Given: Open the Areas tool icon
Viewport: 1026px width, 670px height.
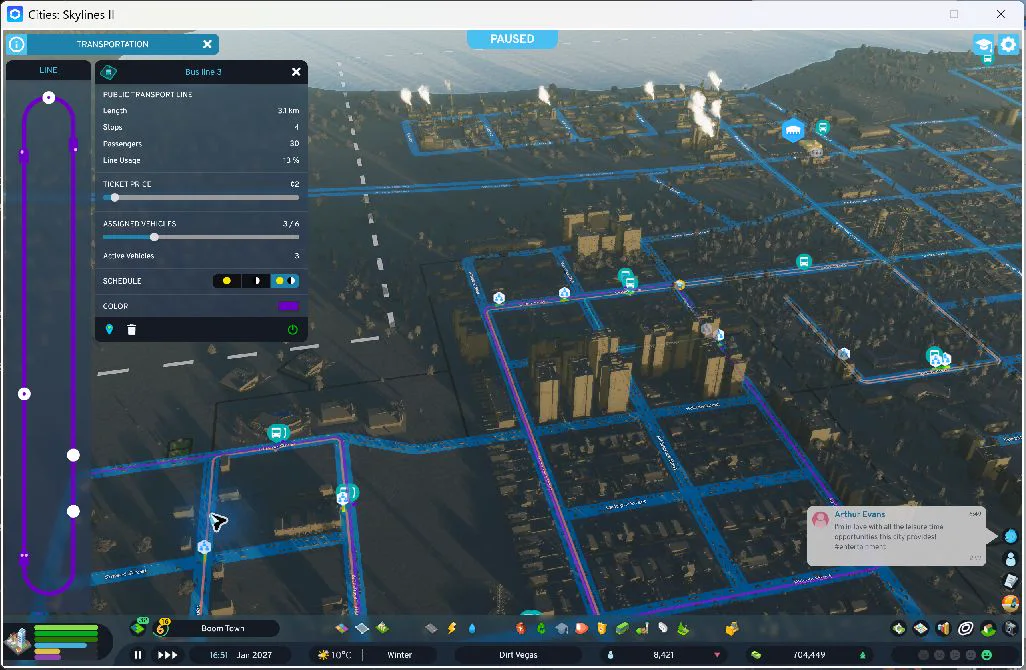Looking at the screenshot, I should click(x=362, y=628).
